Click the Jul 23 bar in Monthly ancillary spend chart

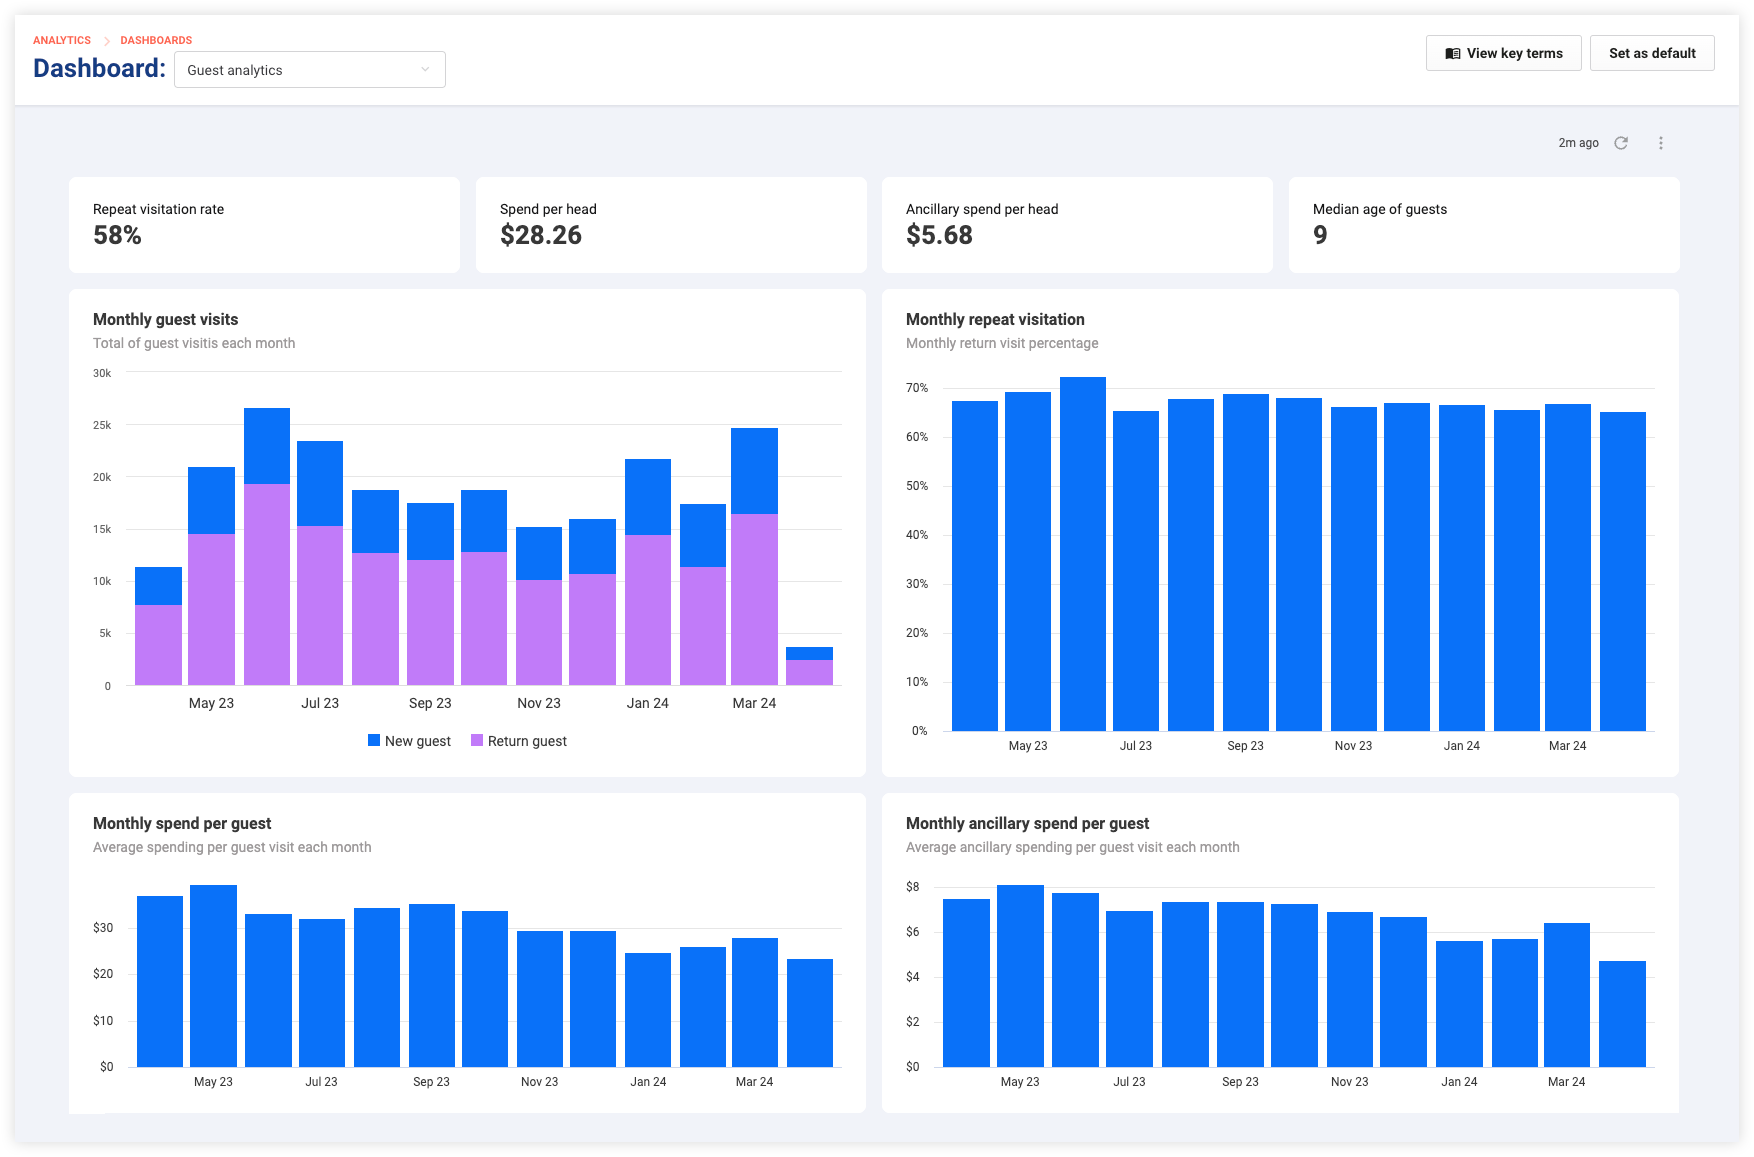(x=1129, y=989)
